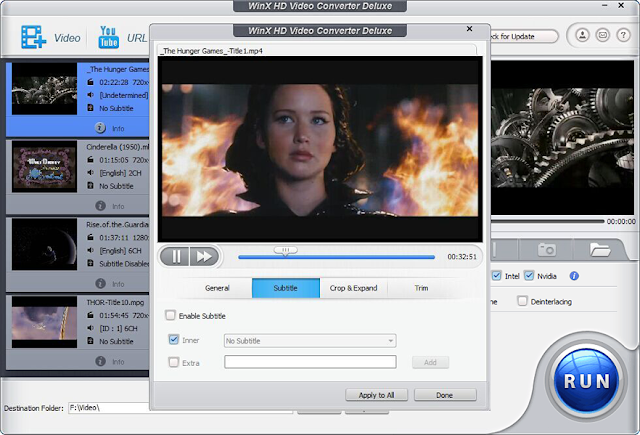The width and height of the screenshot is (640, 435).
Task: Check the Extra subtitle checkbox
Action: 173,362
